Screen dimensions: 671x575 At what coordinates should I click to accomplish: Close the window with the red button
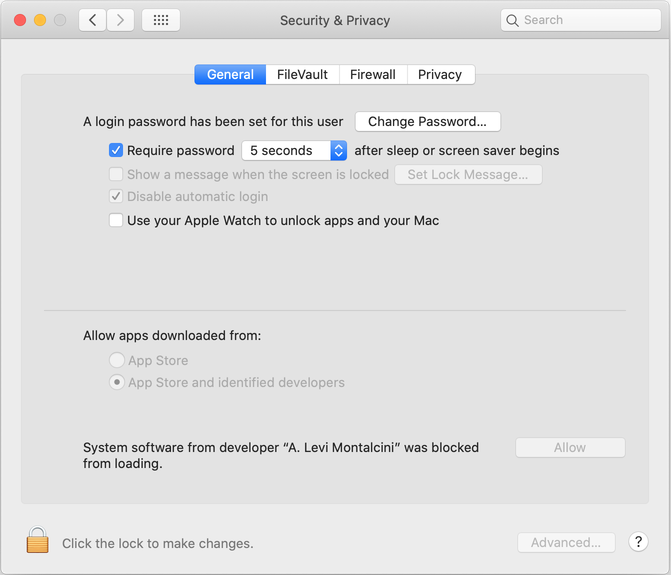[20, 20]
